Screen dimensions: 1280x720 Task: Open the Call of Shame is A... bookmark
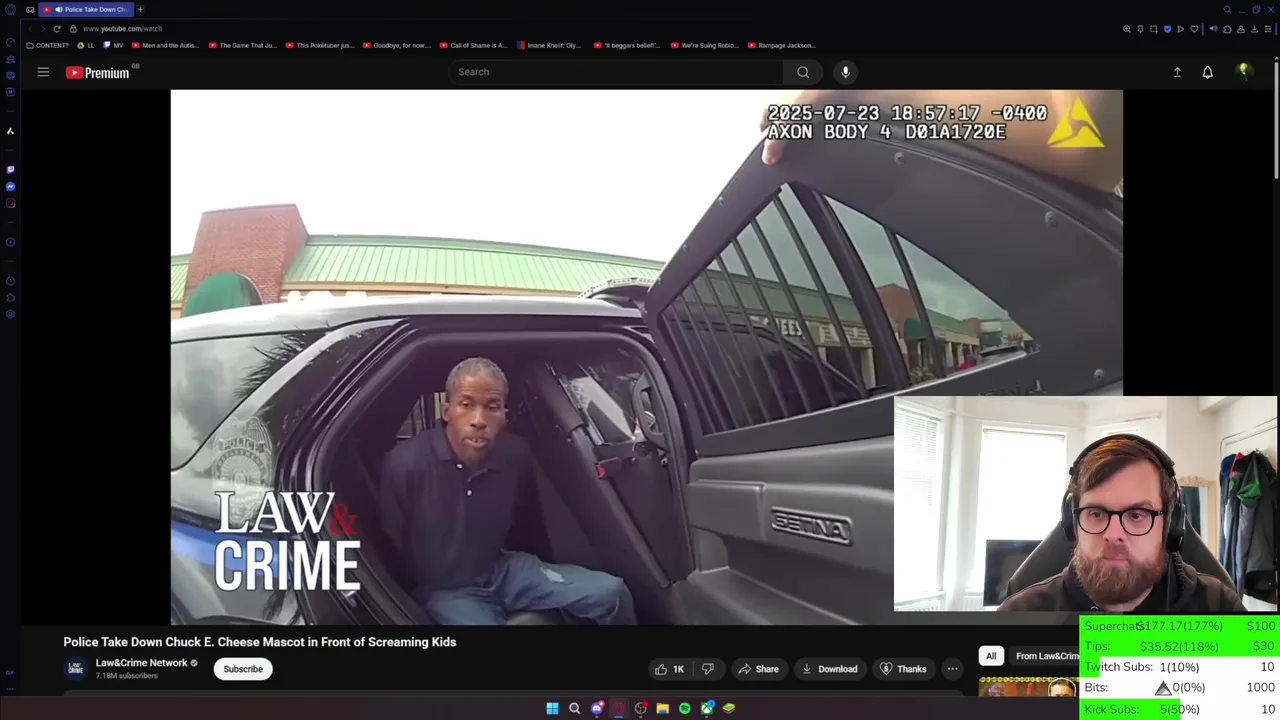(x=473, y=45)
